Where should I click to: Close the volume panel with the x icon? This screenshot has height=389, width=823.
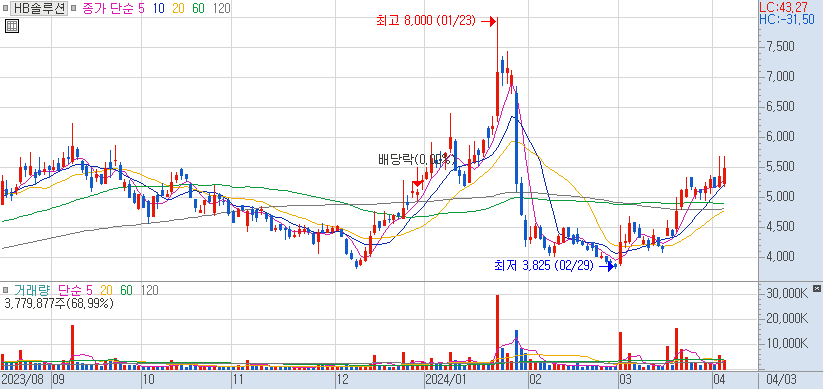(x=816, y=288)
